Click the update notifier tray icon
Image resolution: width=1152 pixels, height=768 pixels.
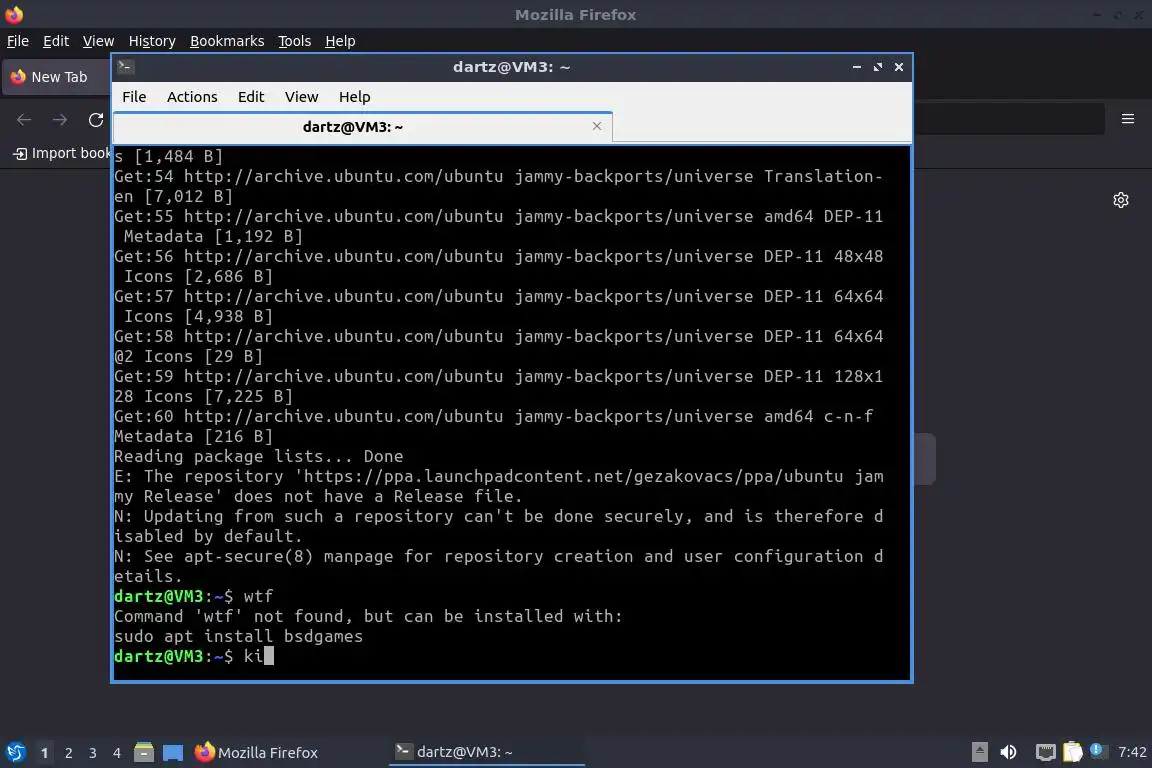point(1098,750)
